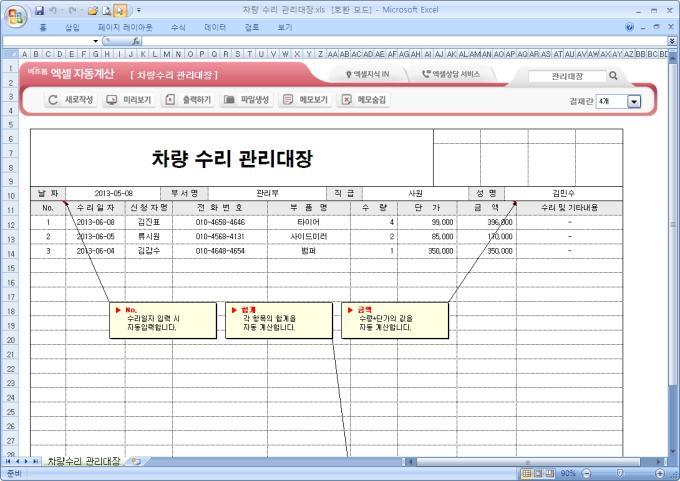
Task: Click the 차량 수리 관리대장 title cell
Action: (x=232, y=158)
